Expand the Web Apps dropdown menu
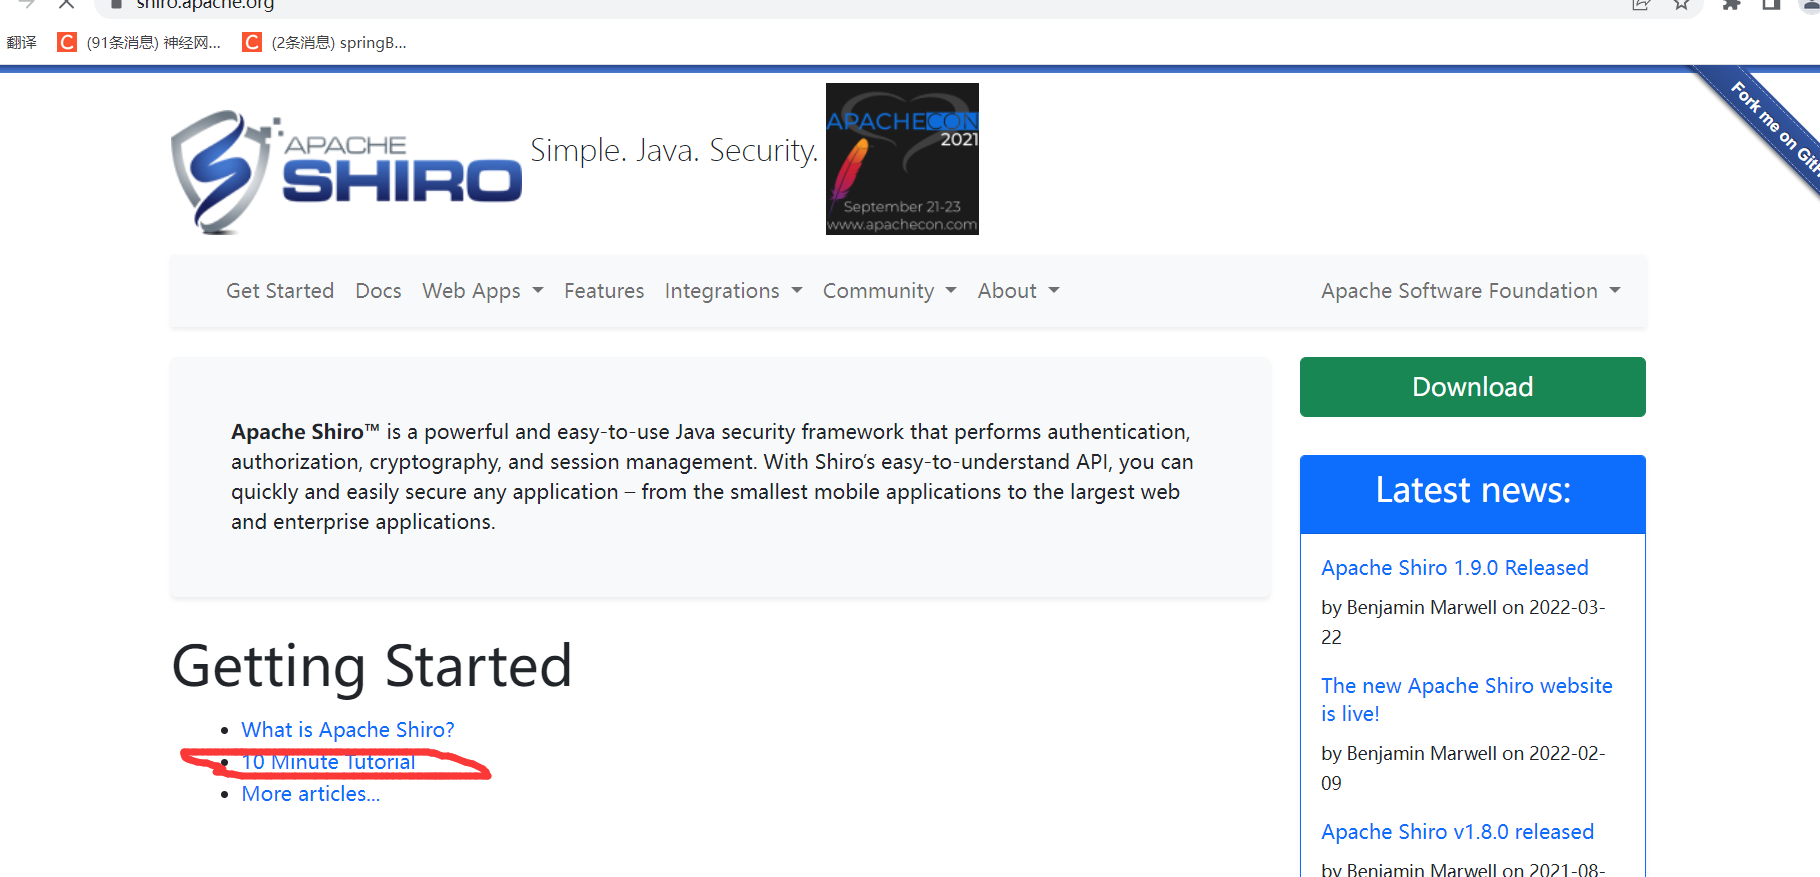The width and height of the screenshot is (1820, 877). click(482, 291)
